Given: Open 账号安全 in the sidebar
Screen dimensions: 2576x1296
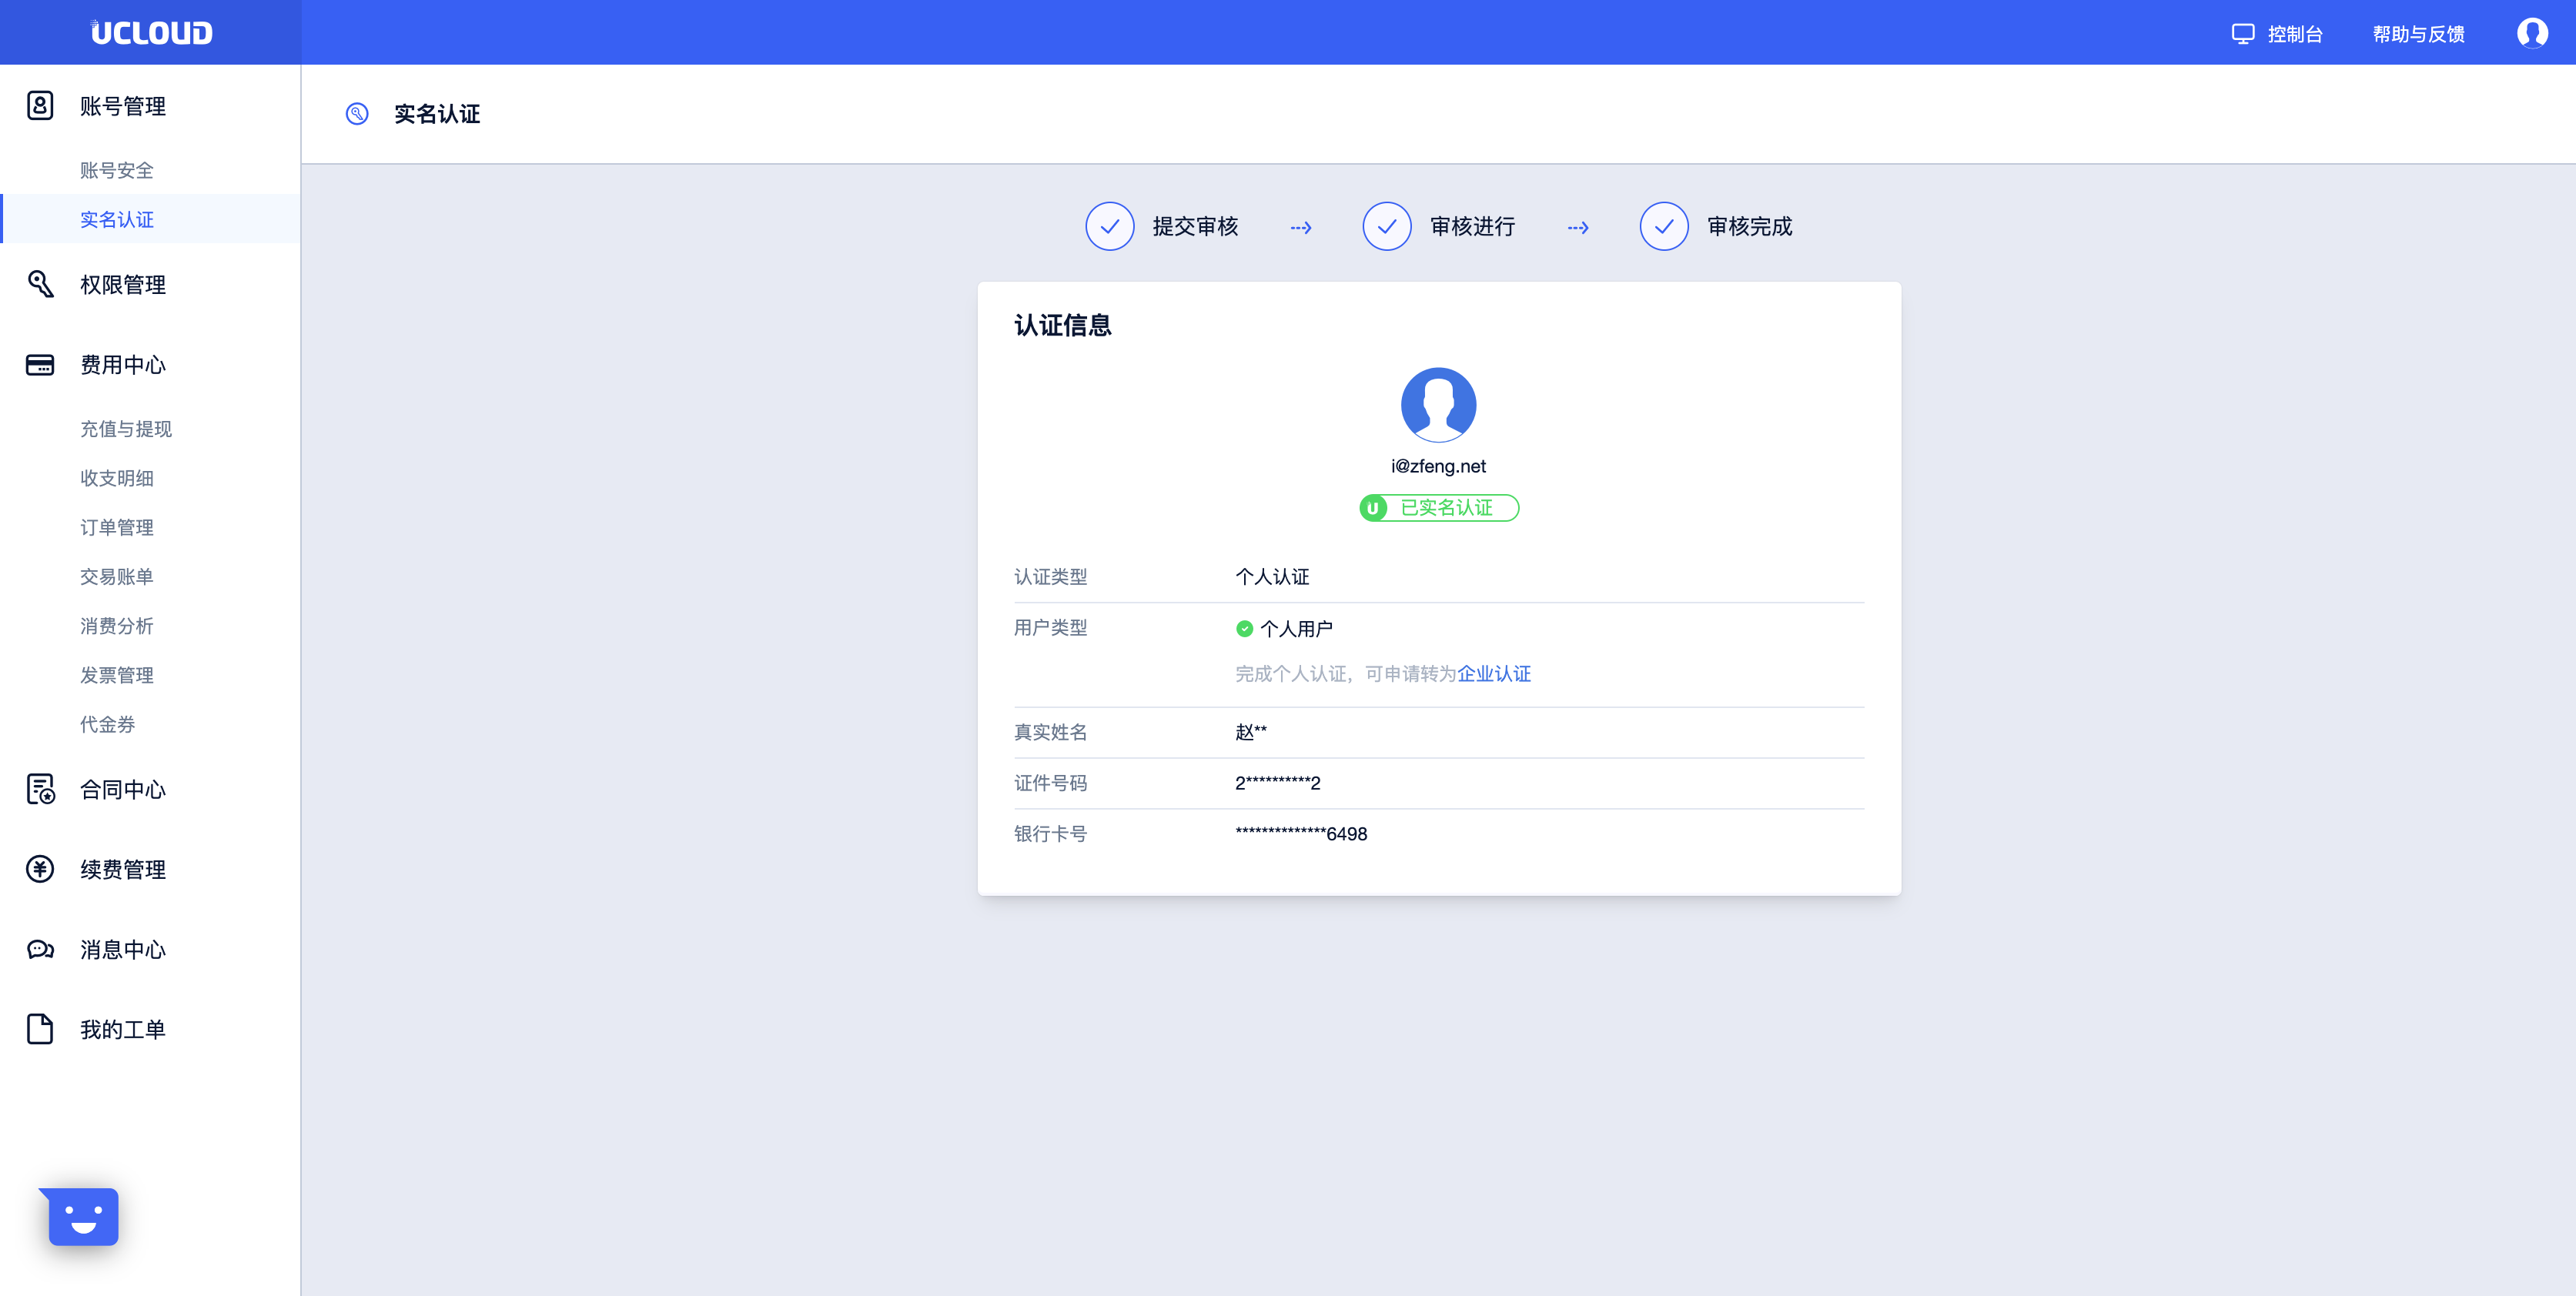Looking at the screenshot, I should click(117, 170).
